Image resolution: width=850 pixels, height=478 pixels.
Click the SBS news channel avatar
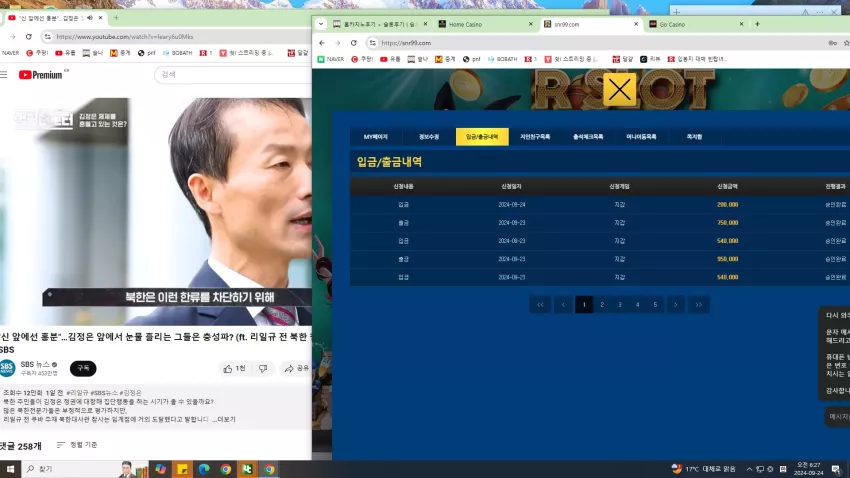(x=8, y=369)
